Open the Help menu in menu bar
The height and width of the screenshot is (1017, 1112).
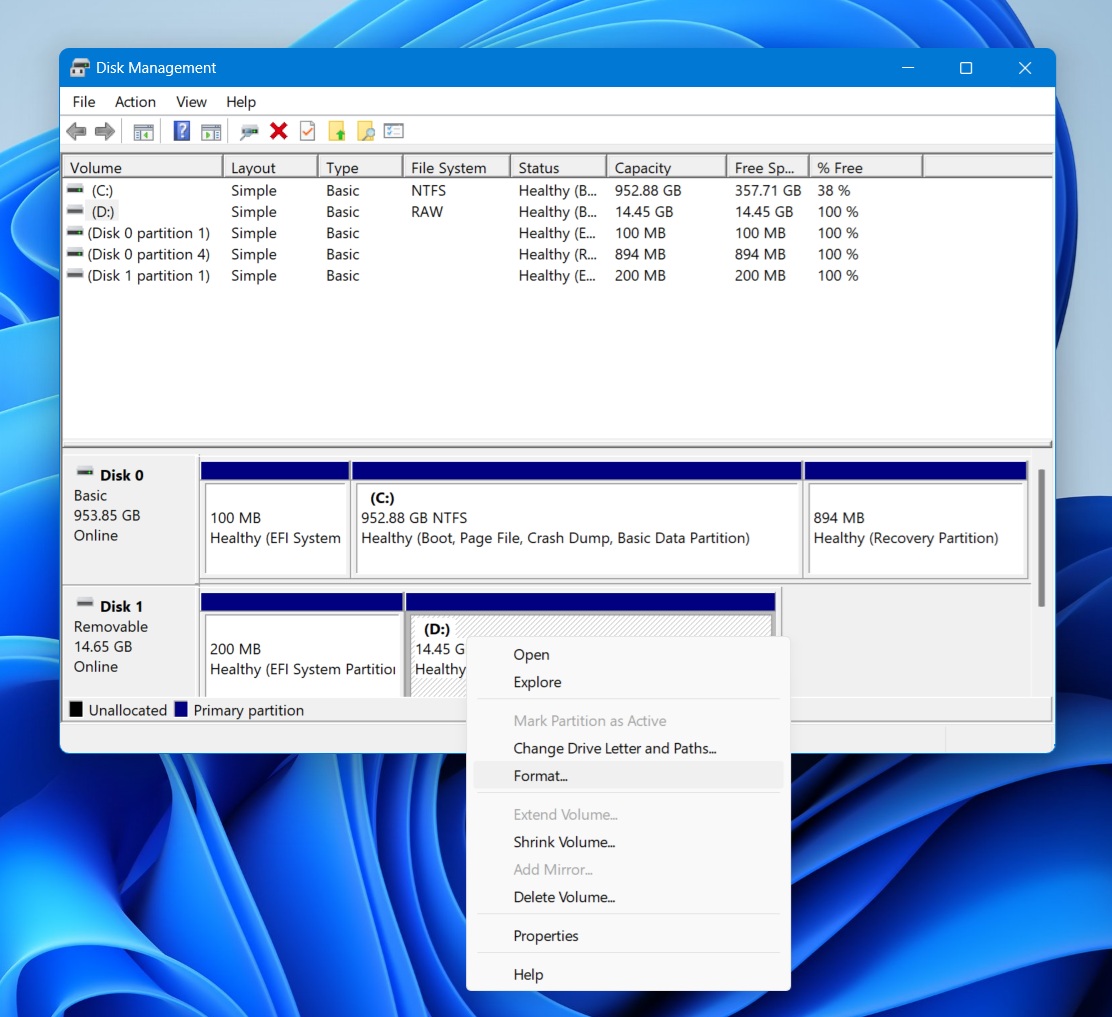tap(241, 101)
